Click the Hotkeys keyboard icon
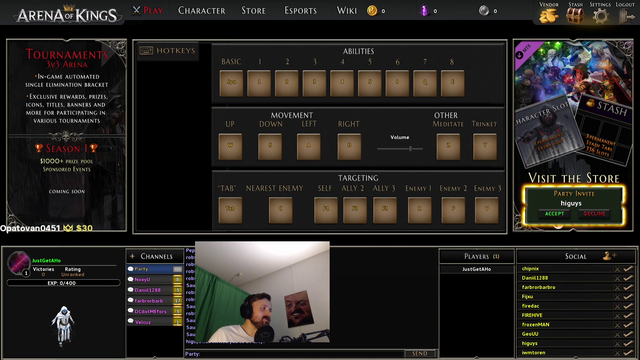 click(146, 51)
